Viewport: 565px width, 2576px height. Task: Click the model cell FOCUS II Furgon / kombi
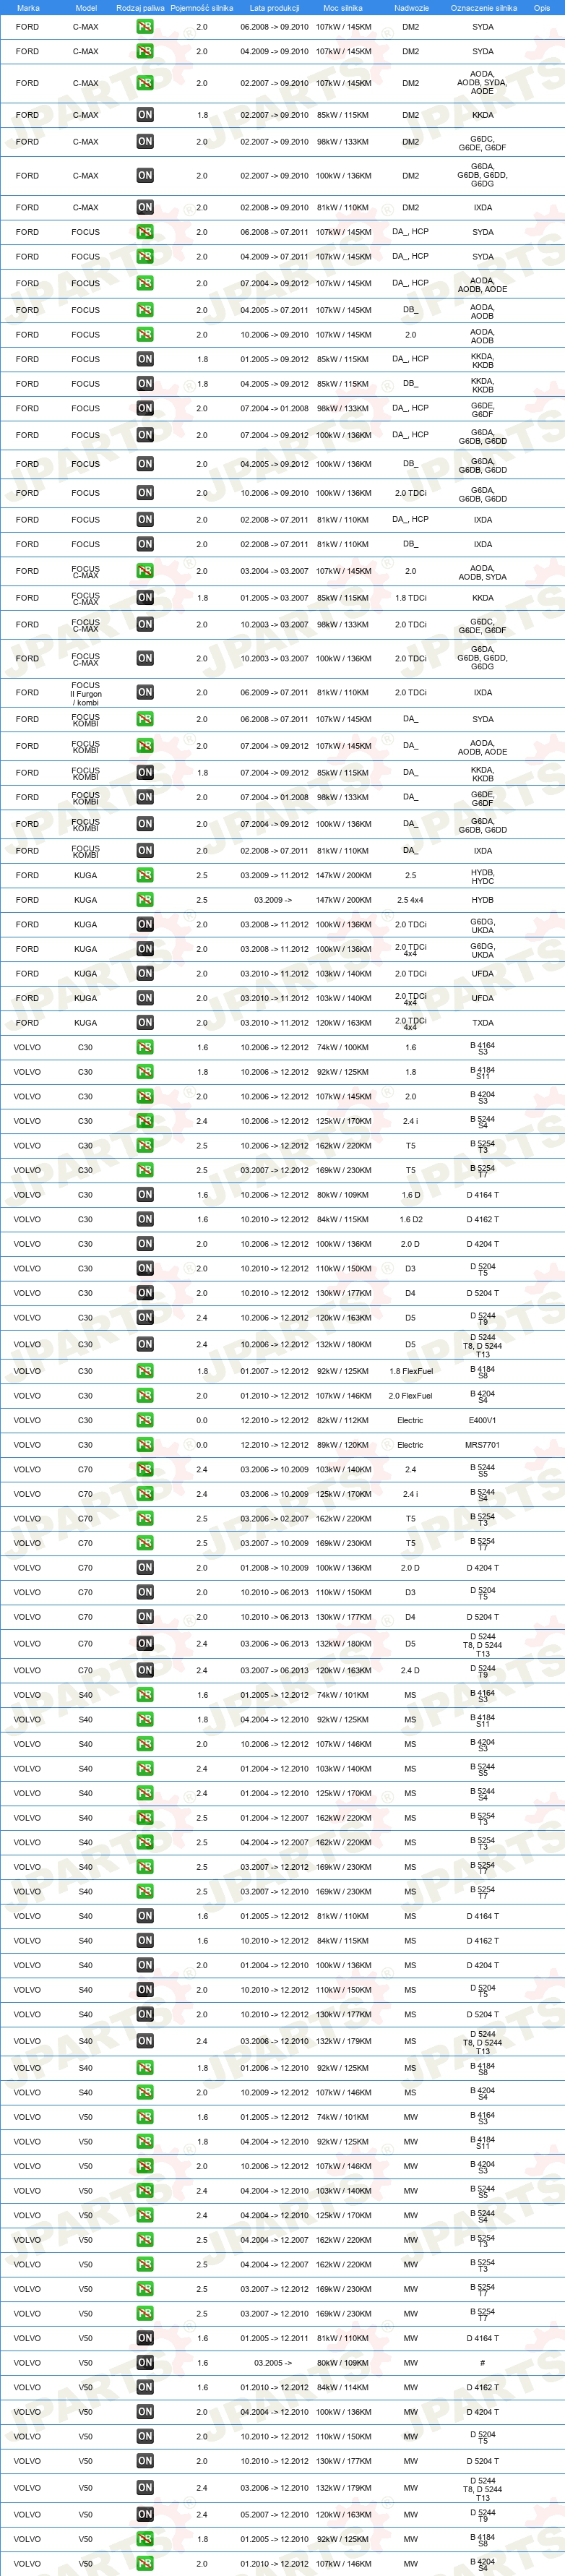tap(86, 693)
